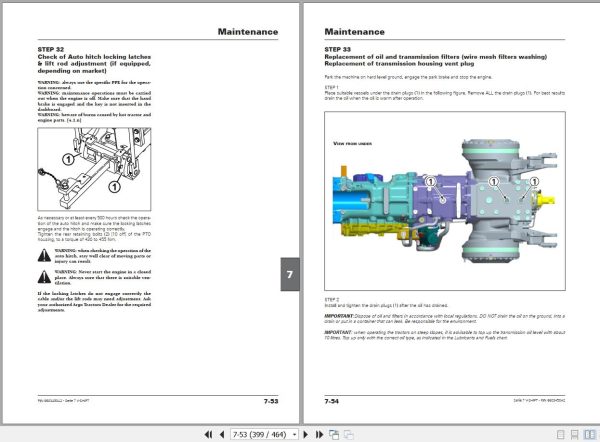
Task: Click the previous view icon
Action: [x=334, y=434]
